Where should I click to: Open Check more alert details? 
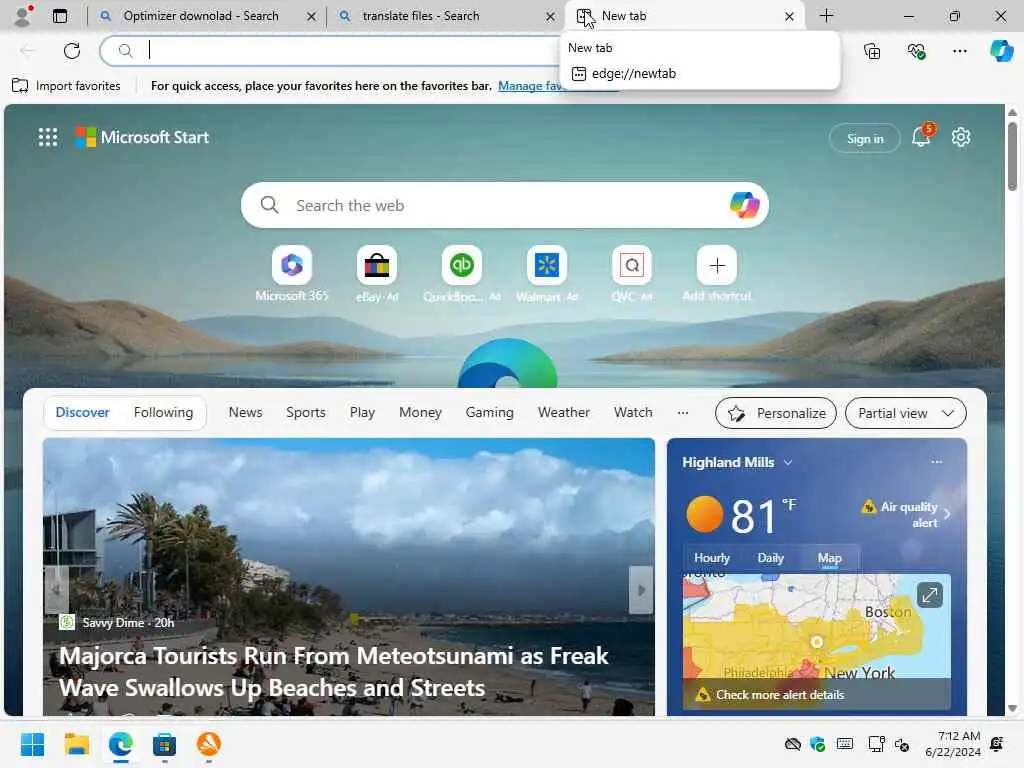tap(780, 695)
